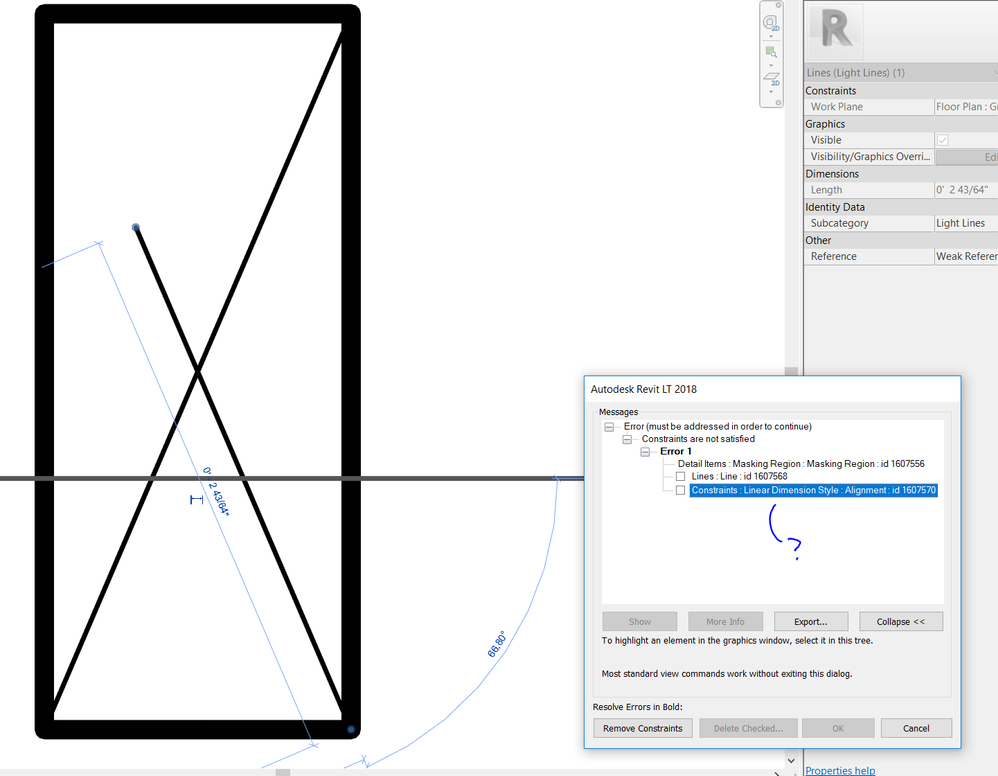Click the dimension equality toggle below the dimension
Viewport: 998px width, 776px height.
click(196, 500)
